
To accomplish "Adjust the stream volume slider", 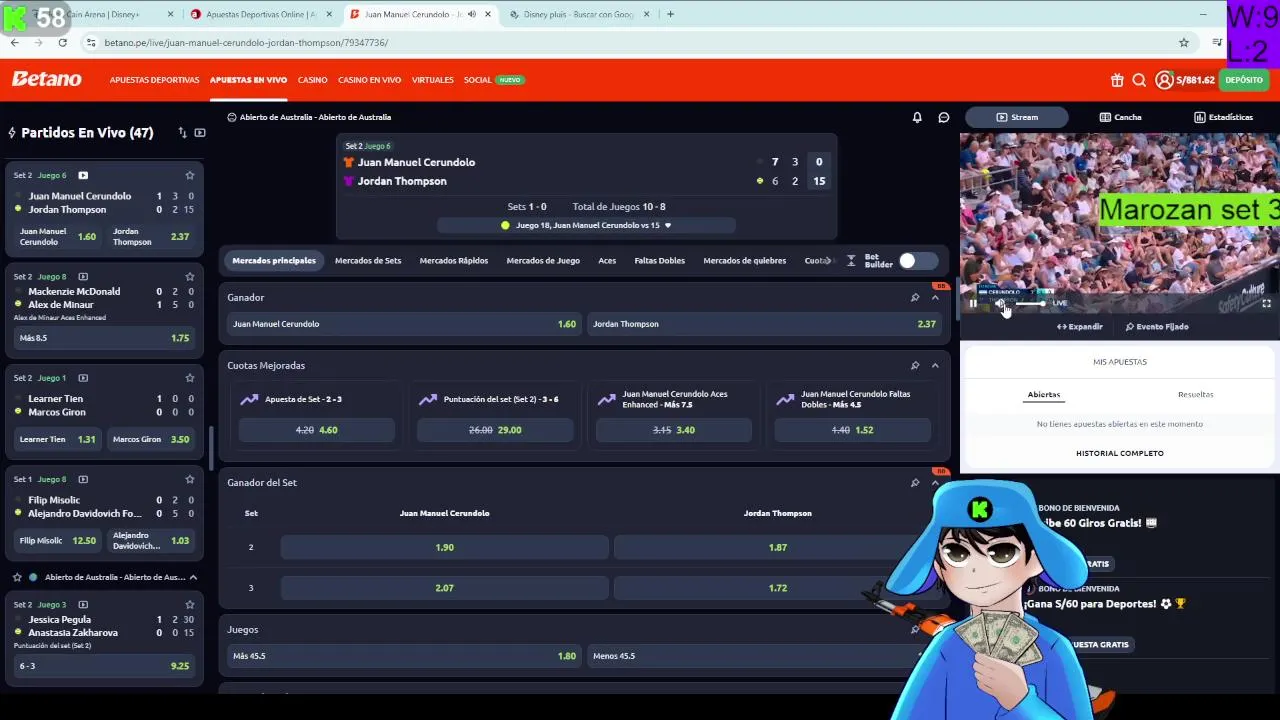I will [x=1028, y=303].
